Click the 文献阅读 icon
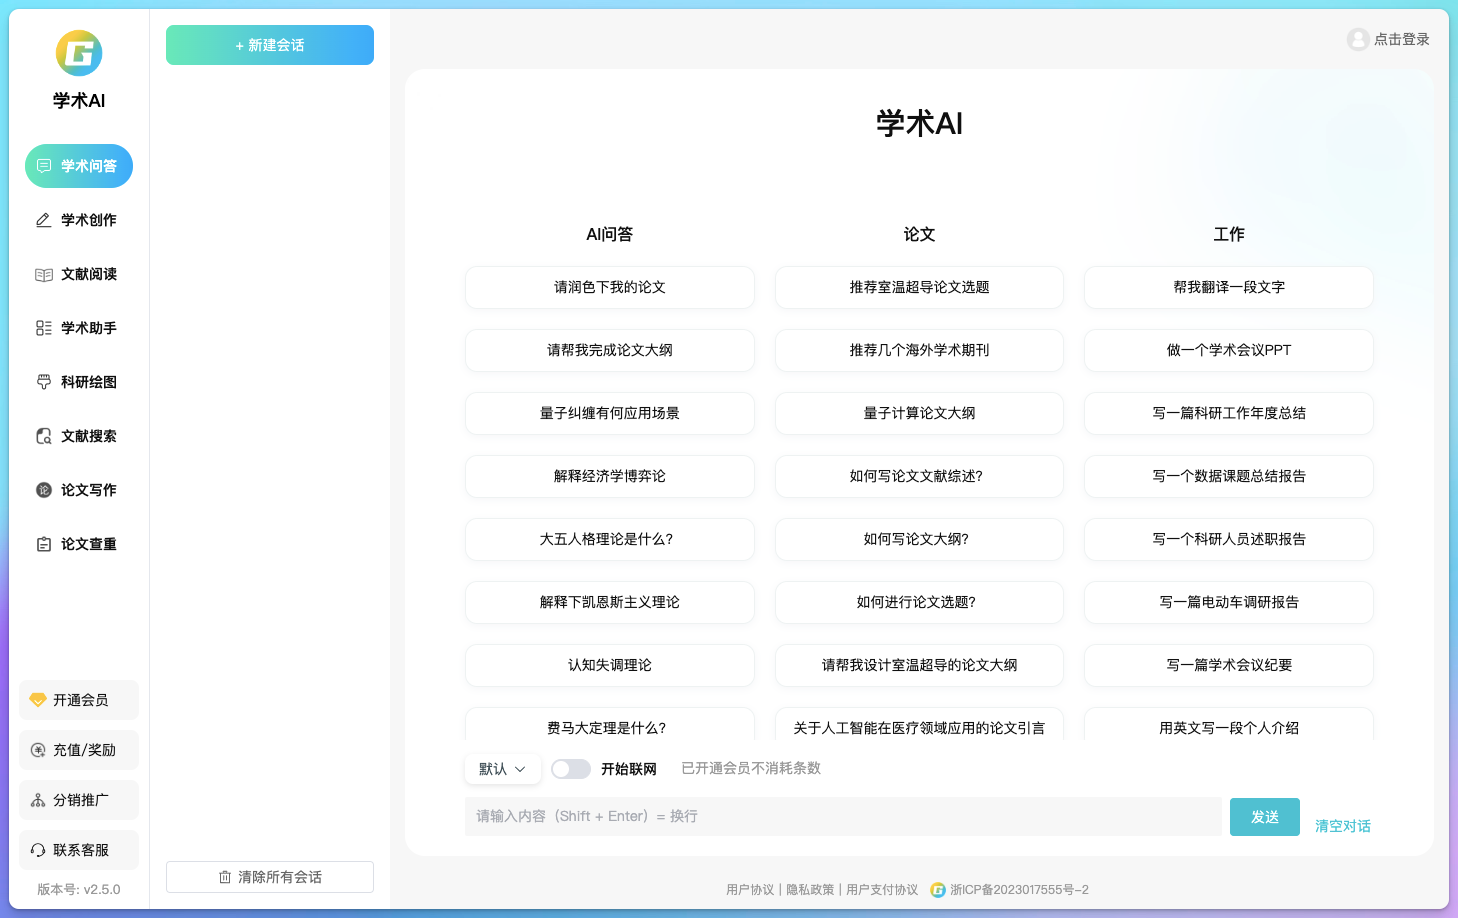The height and width of the screenshot is (918, 1458). coord(78,274)
